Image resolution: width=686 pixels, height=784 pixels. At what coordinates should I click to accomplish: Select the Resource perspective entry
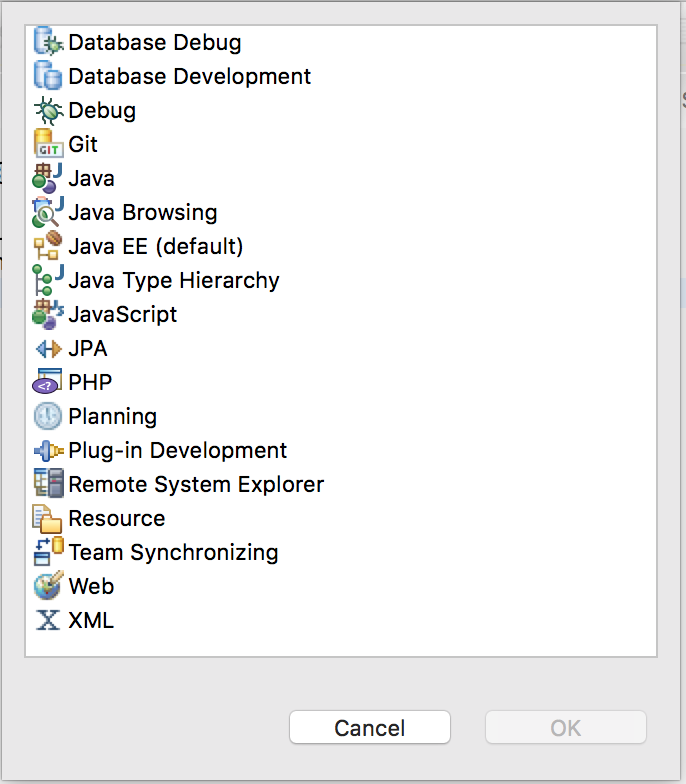coord(116,518)
